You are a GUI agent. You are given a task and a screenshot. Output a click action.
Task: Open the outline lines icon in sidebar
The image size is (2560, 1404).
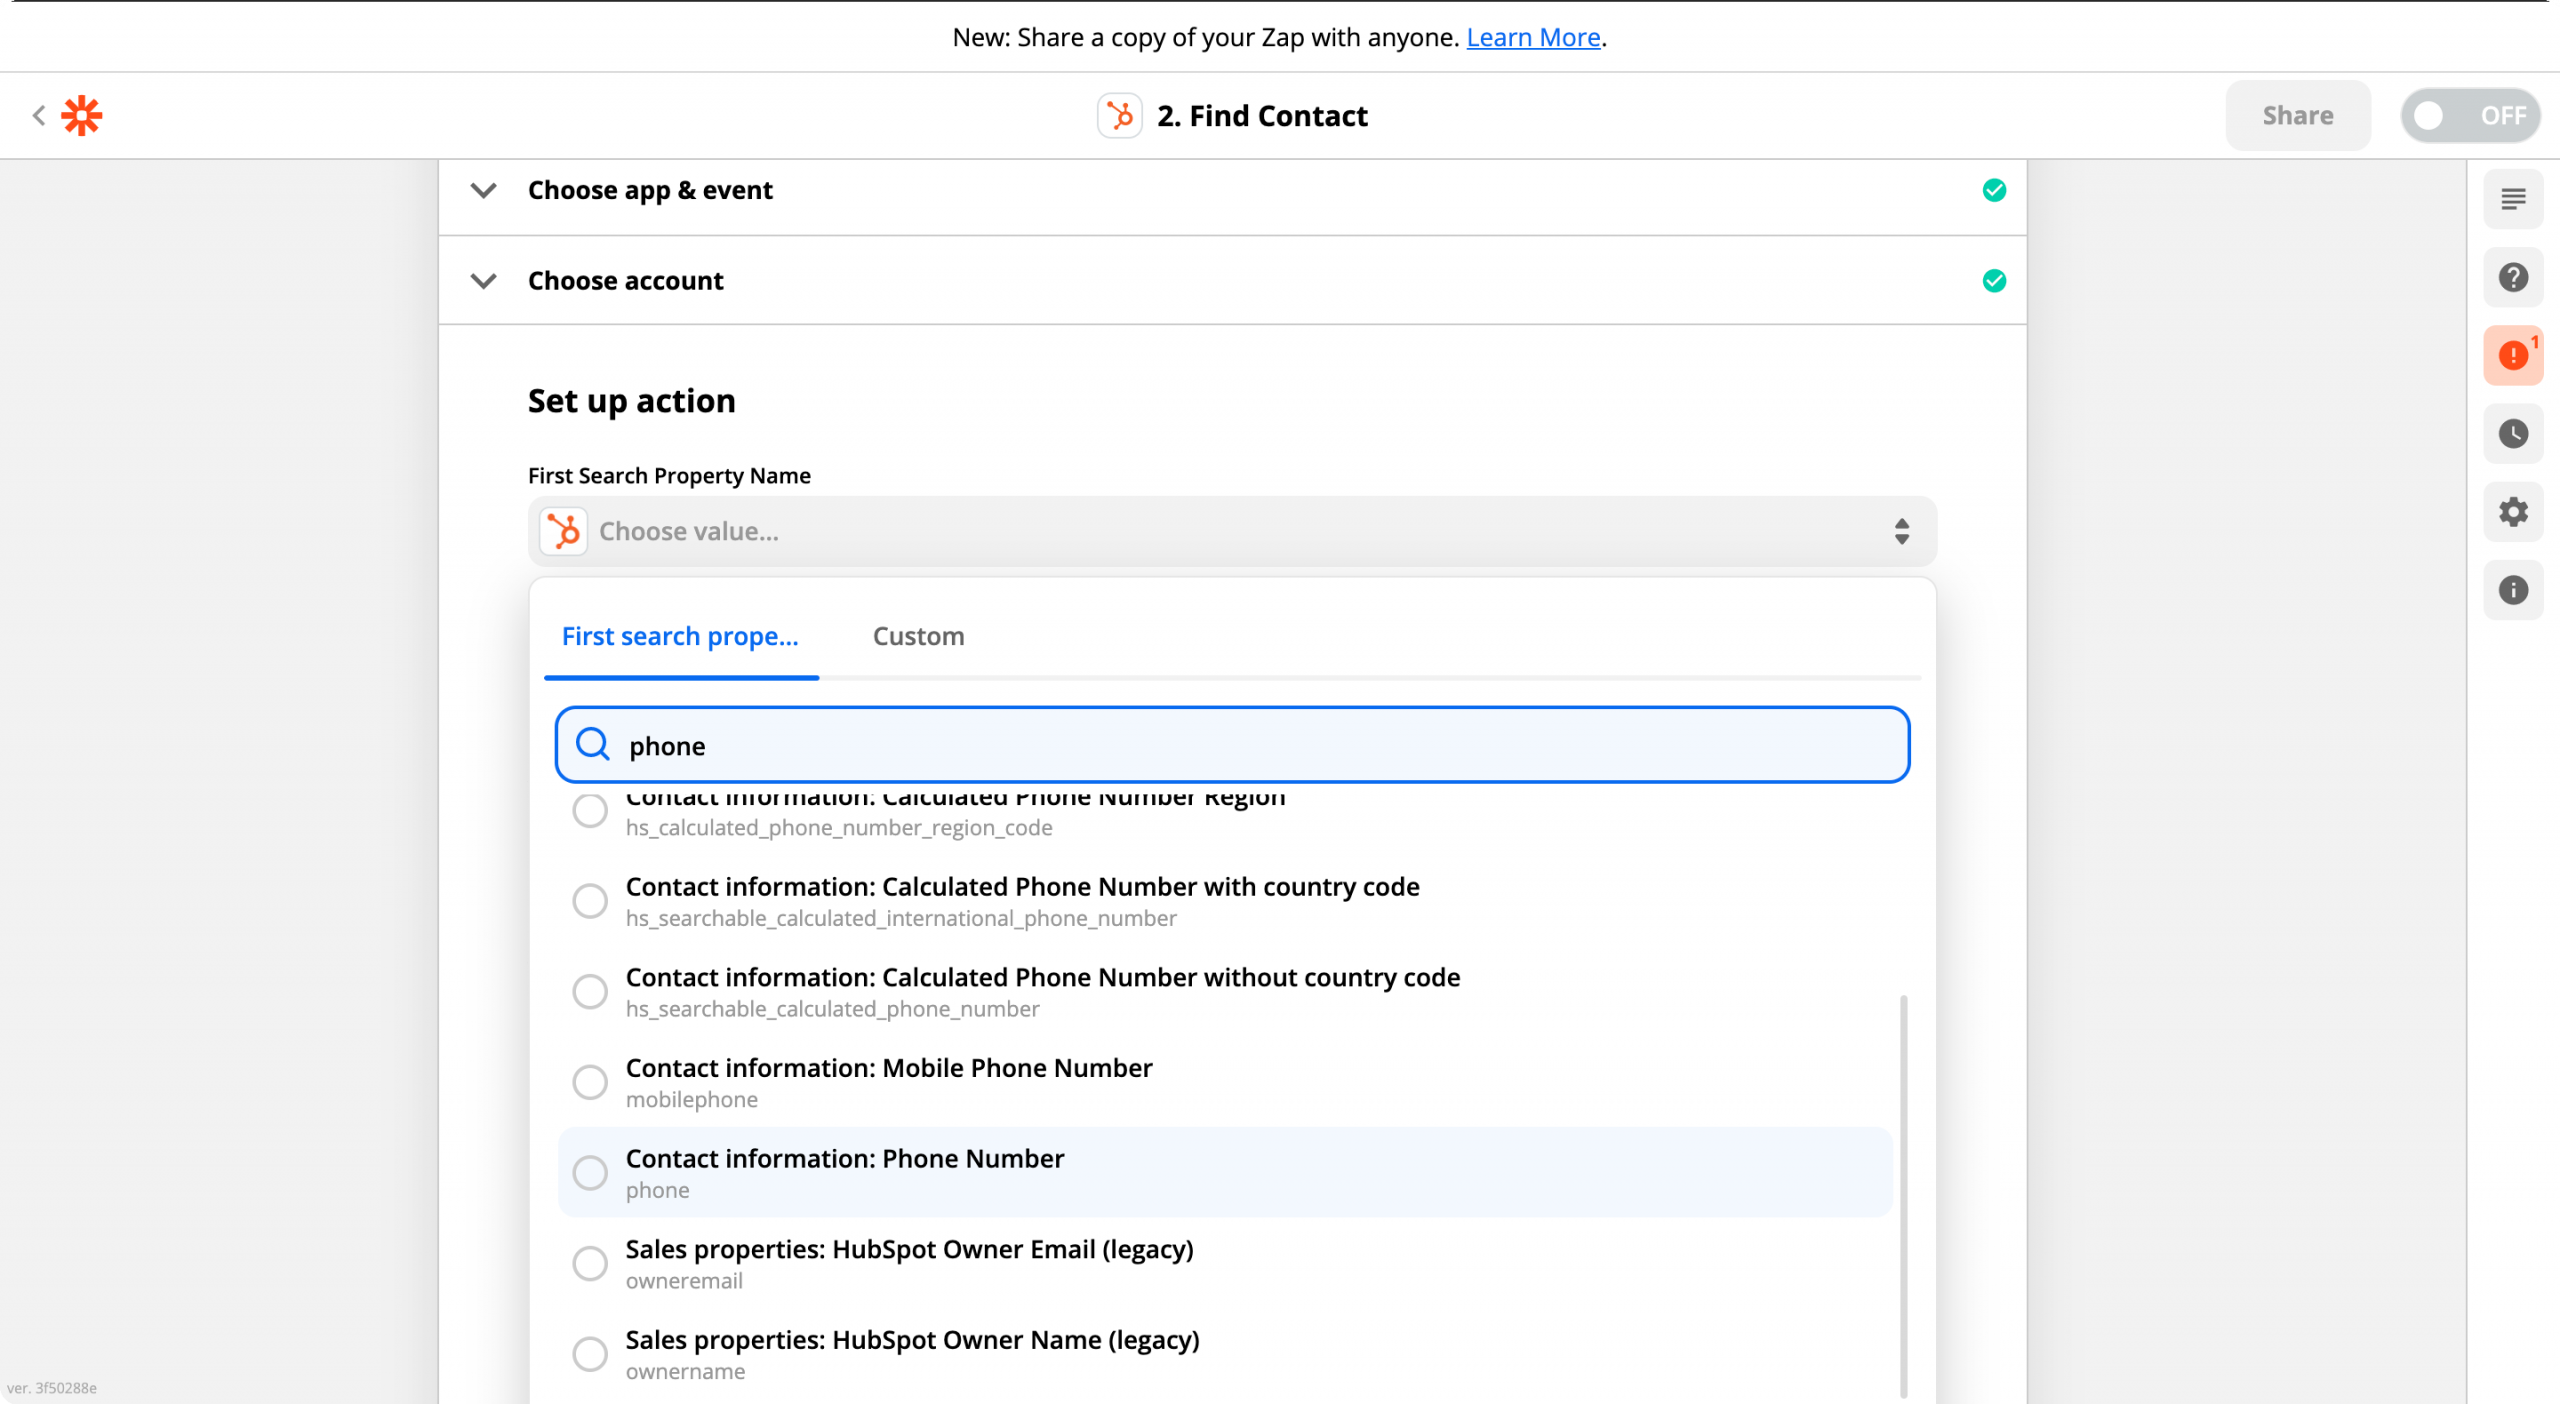[x=2513, y=199]
